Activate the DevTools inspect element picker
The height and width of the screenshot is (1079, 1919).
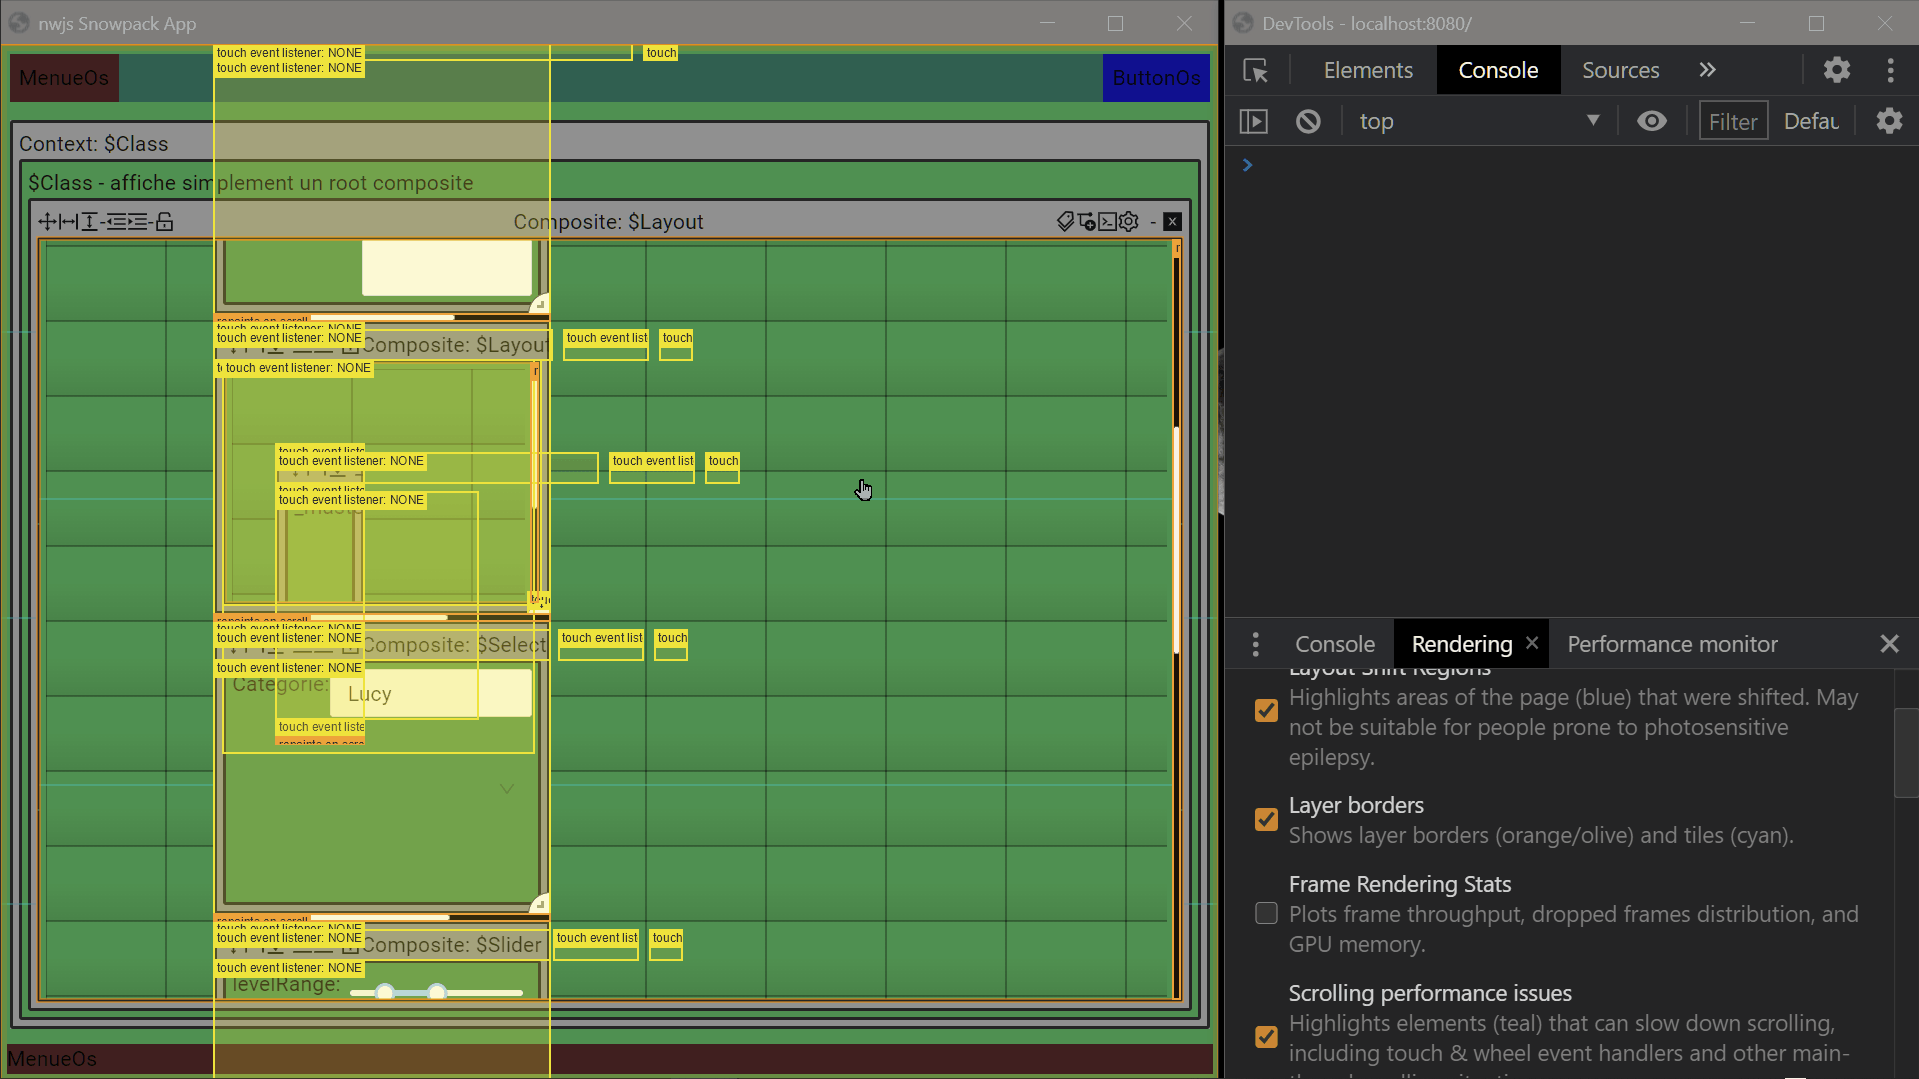click(x=1255, y=70)
